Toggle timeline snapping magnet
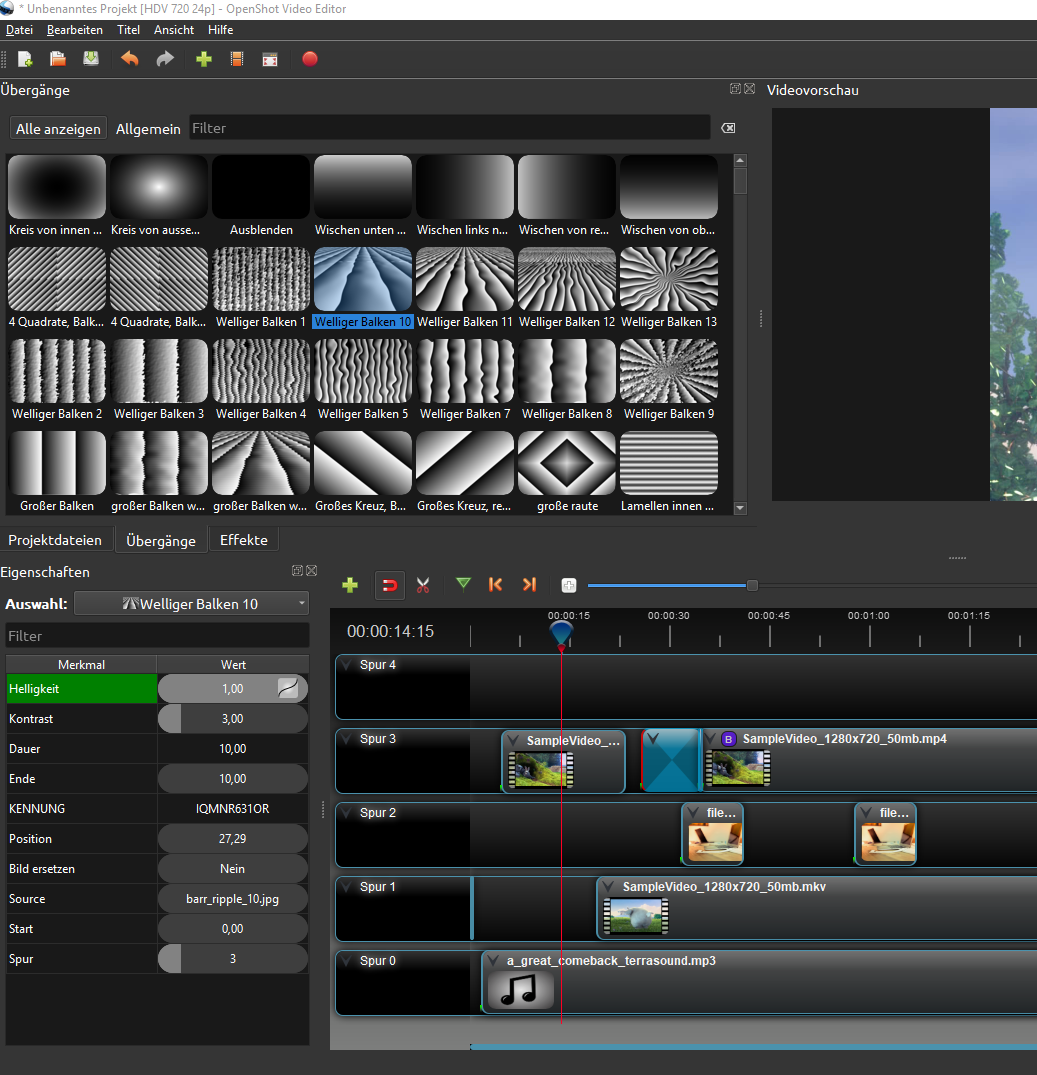The height and width of the screenshot is (1075, 1037). tap(390, 585)
